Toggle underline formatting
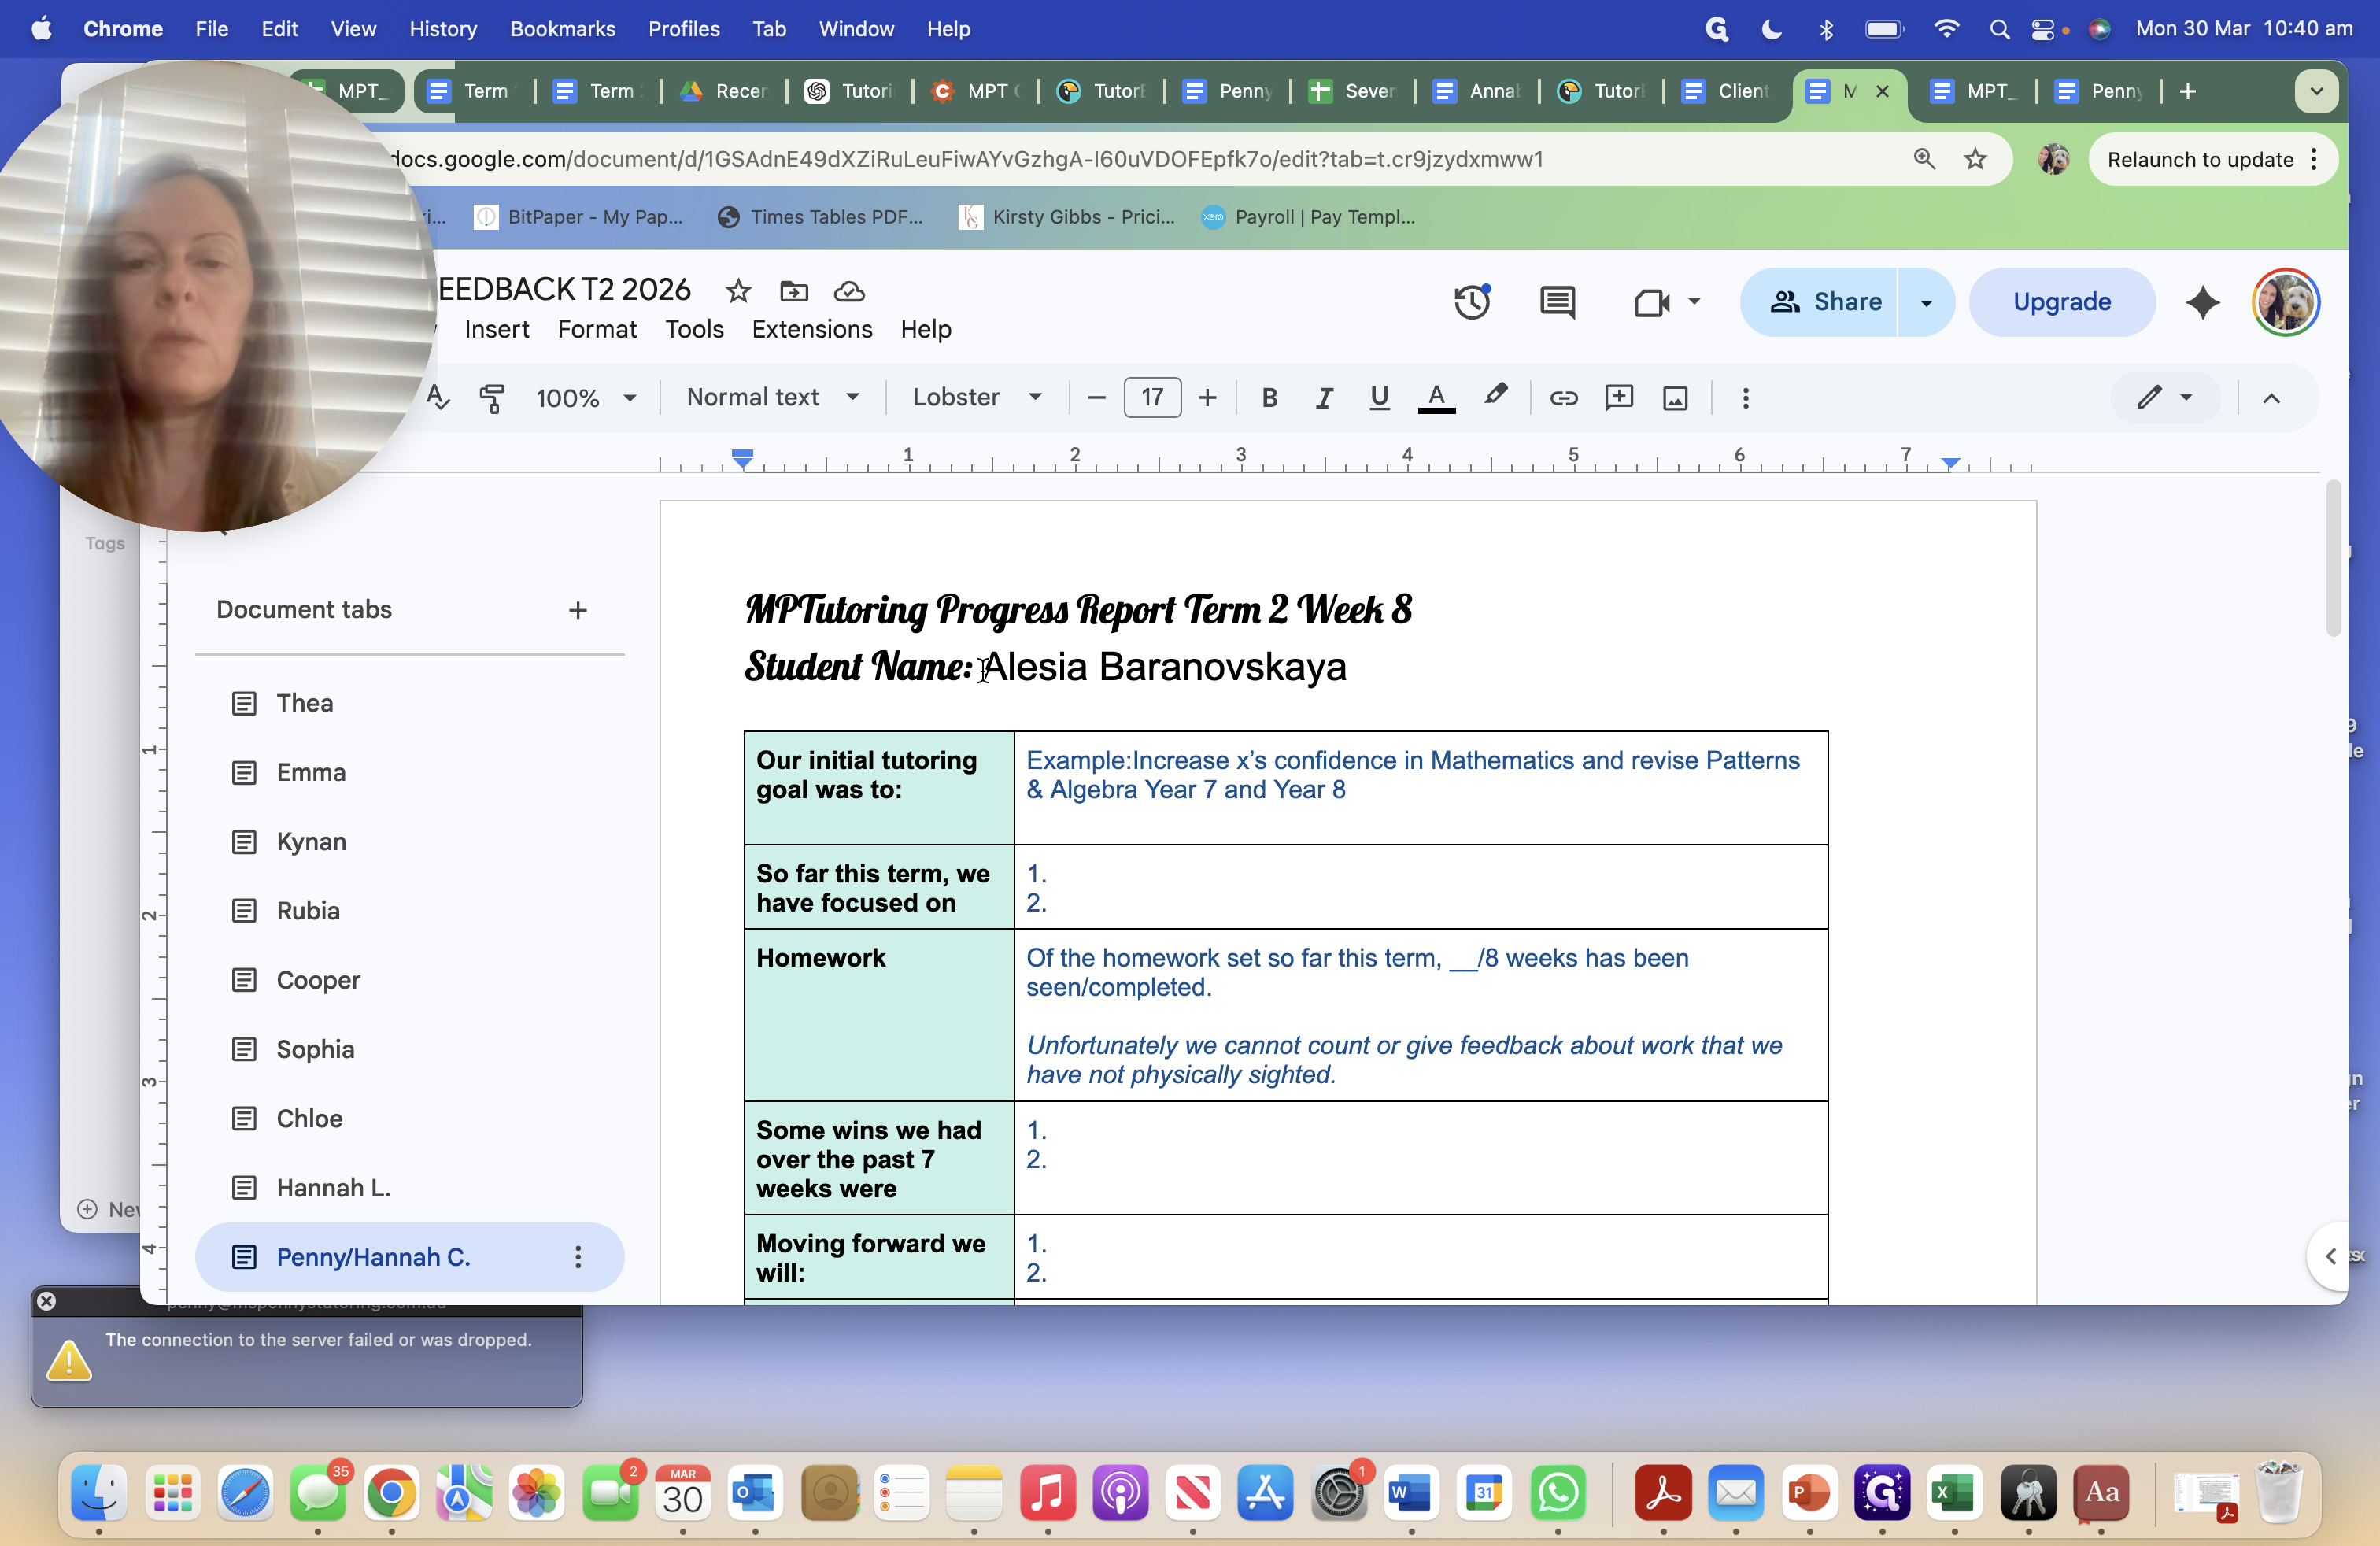The width and height of the screenshot is (2380, 1546). (1379, 398)
